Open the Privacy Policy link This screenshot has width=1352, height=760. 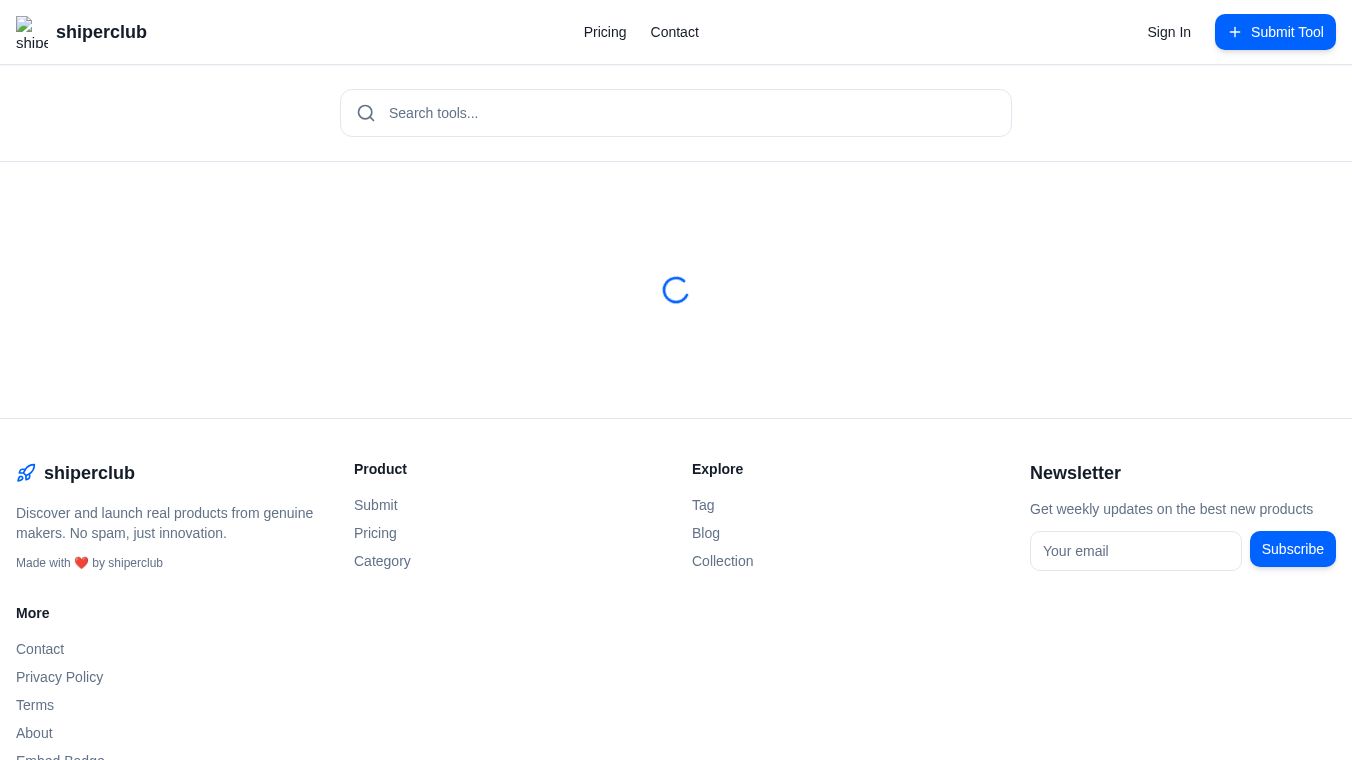[59, 677]
